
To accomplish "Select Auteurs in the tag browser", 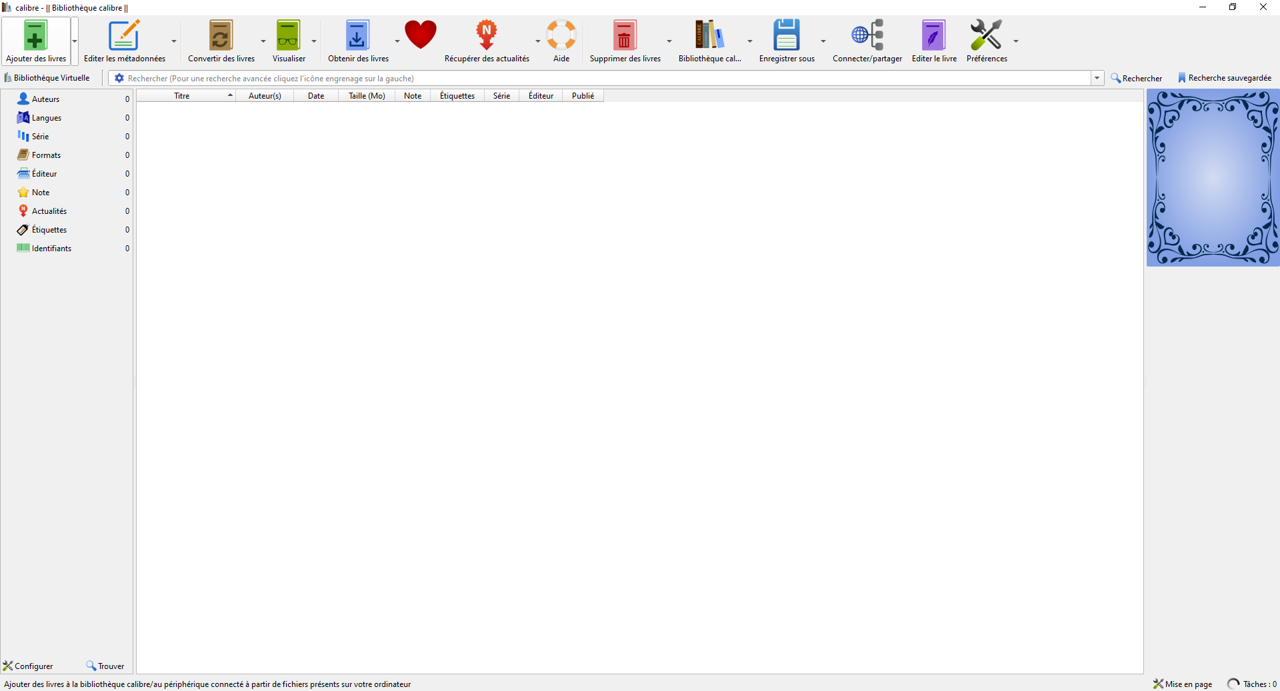I will click(x=45, y=99).
